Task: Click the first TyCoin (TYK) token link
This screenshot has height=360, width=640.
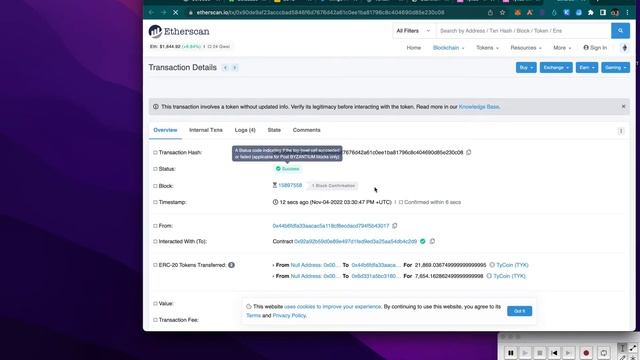Action: tap(512, 265)
